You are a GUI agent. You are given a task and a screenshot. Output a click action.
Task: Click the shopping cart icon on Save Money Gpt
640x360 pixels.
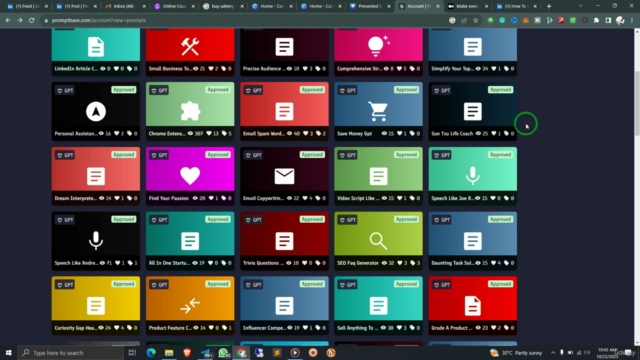point(378,111)
